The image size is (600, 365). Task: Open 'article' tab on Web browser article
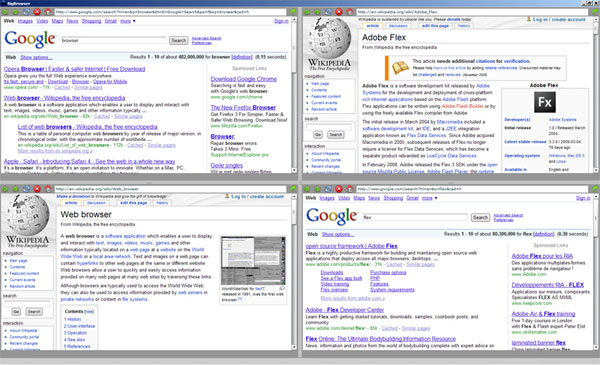tap(71, 203)
